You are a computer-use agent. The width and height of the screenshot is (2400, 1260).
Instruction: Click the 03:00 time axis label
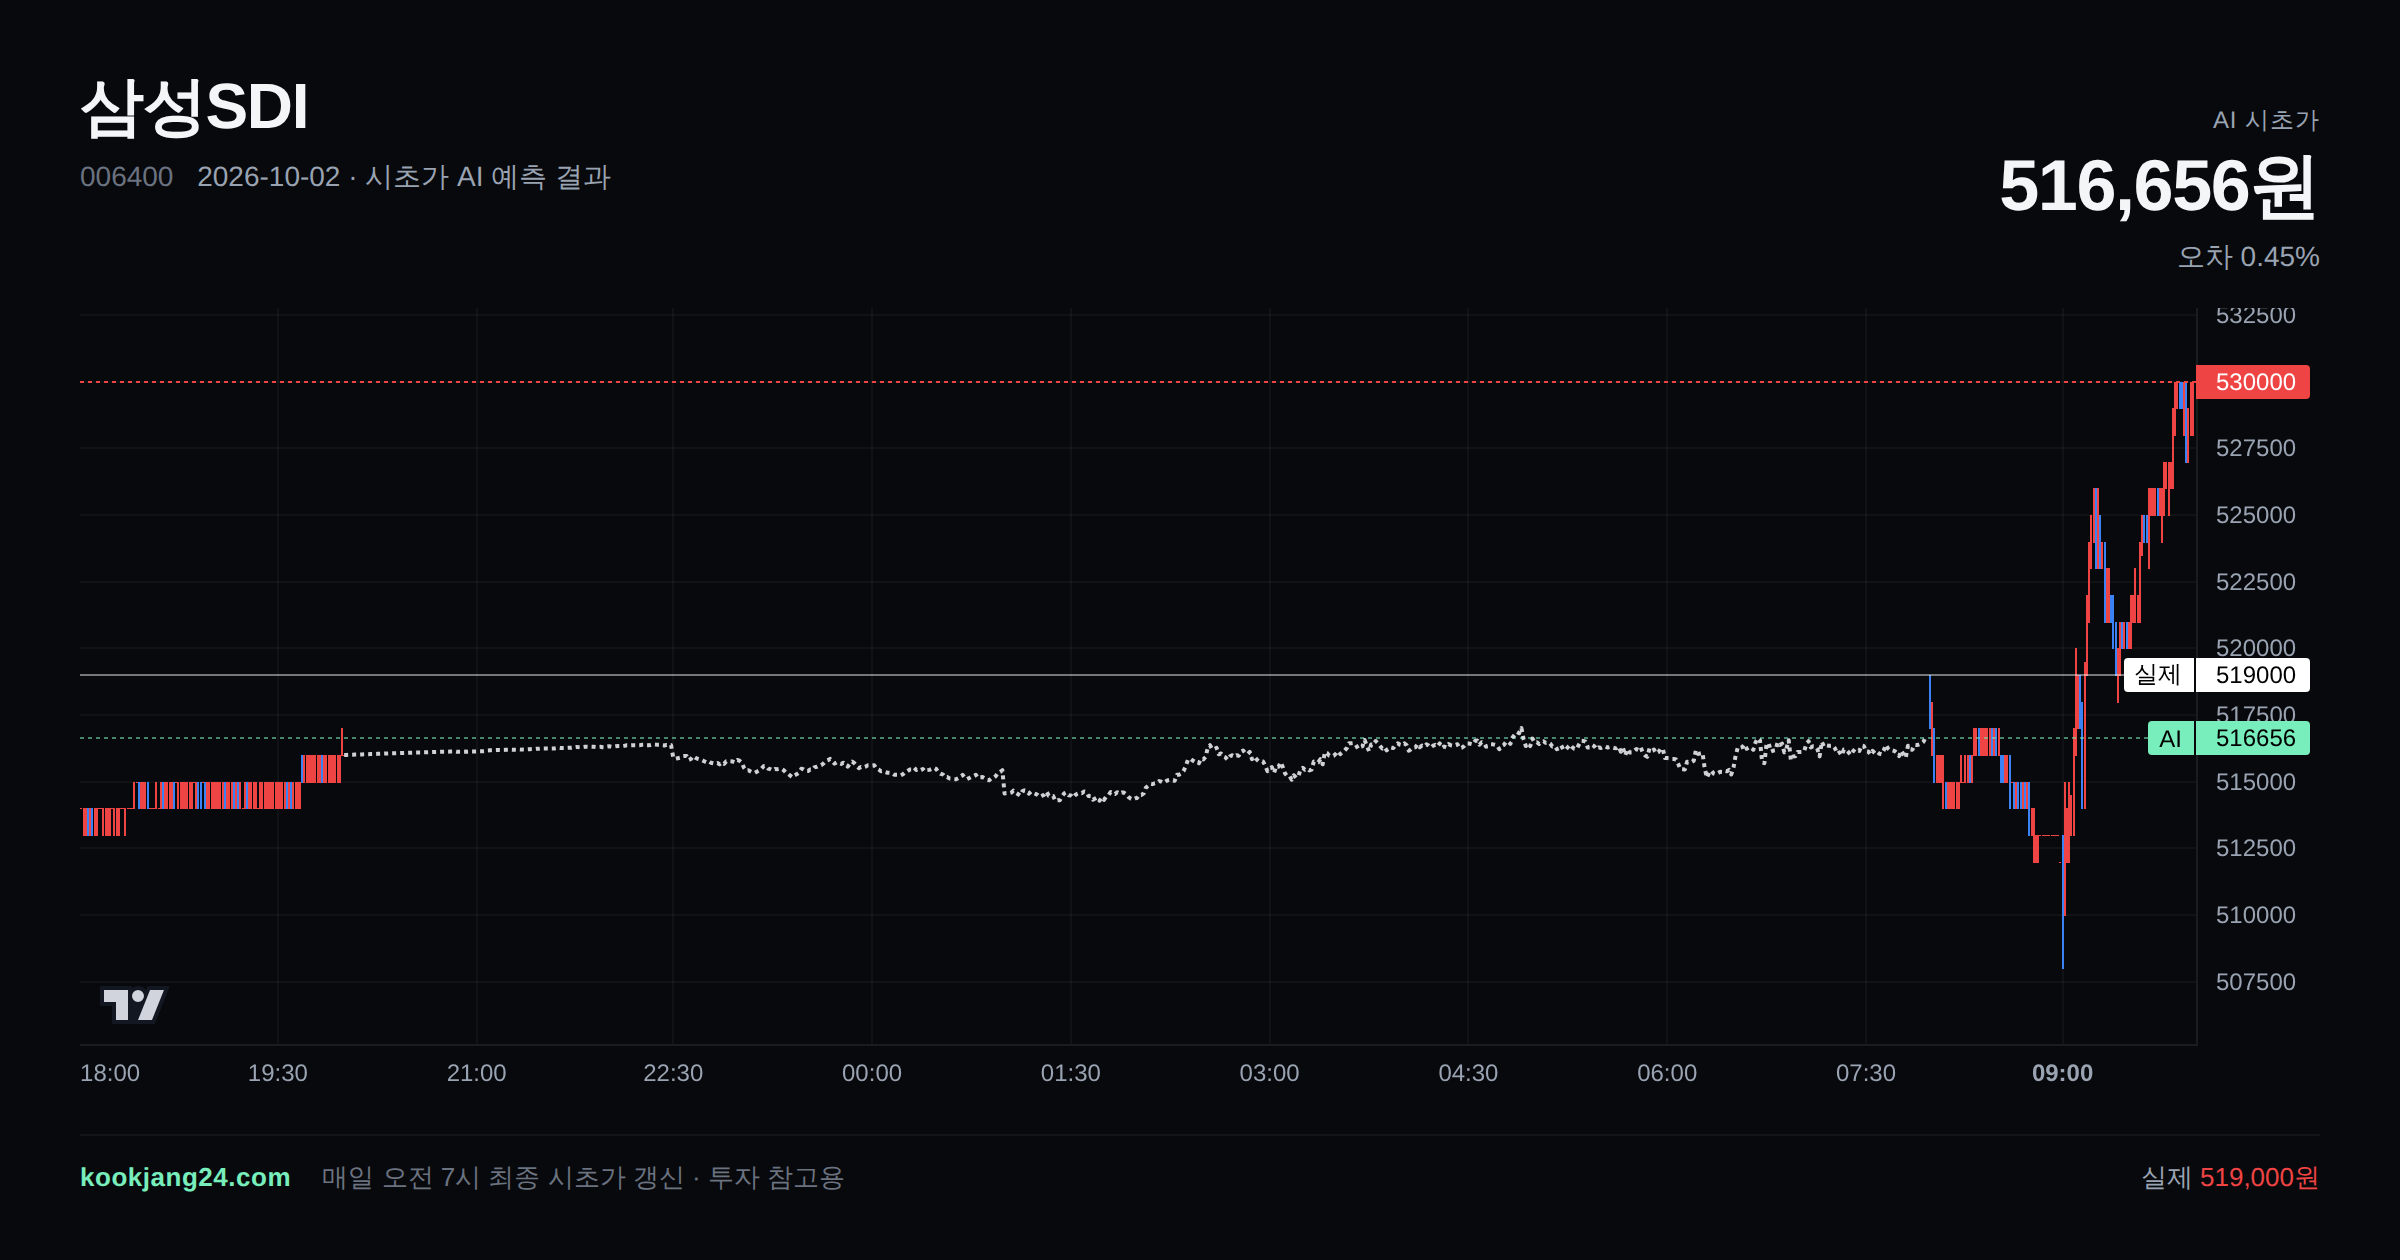1269,1073
